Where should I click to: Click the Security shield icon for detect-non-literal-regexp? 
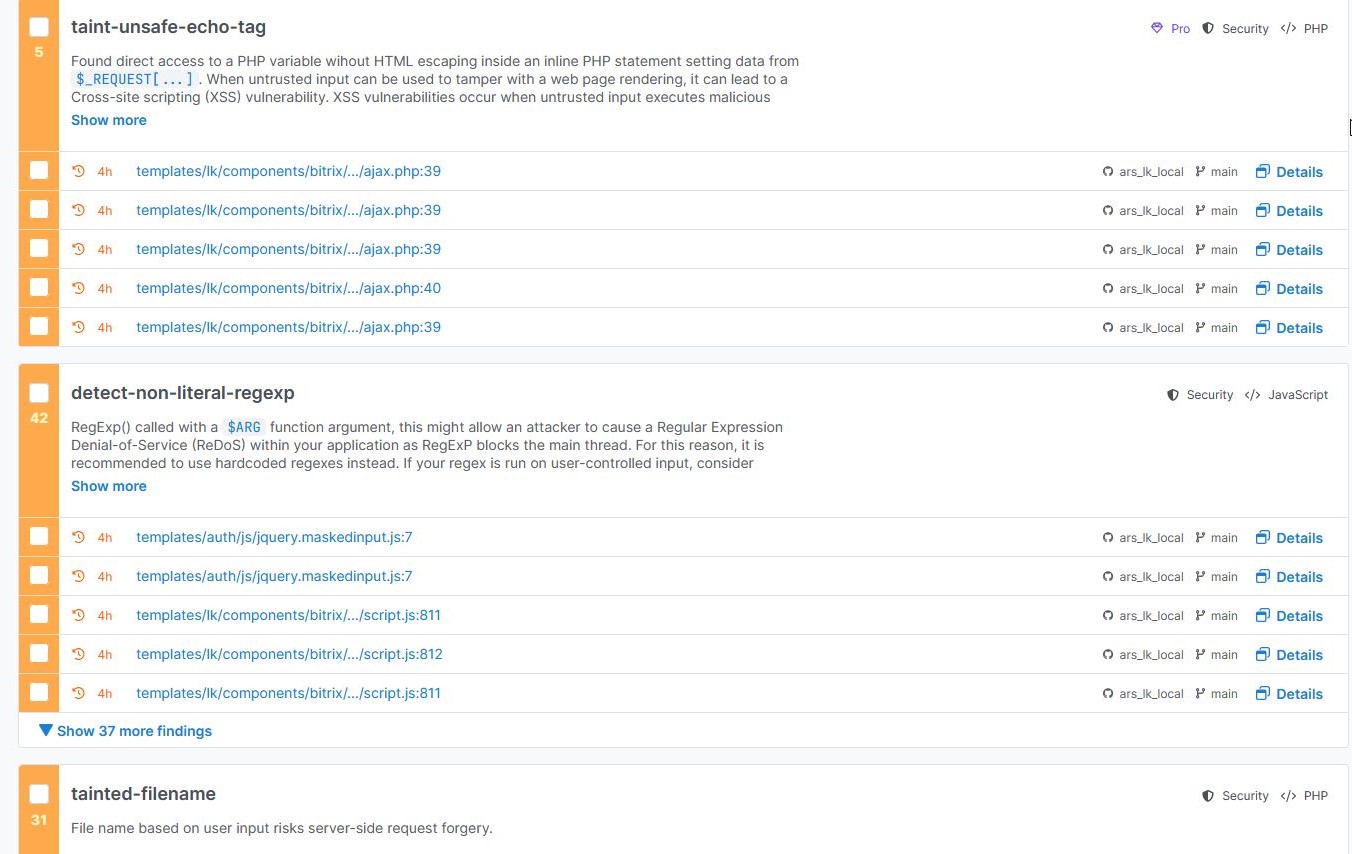(x=1173, y=395)
